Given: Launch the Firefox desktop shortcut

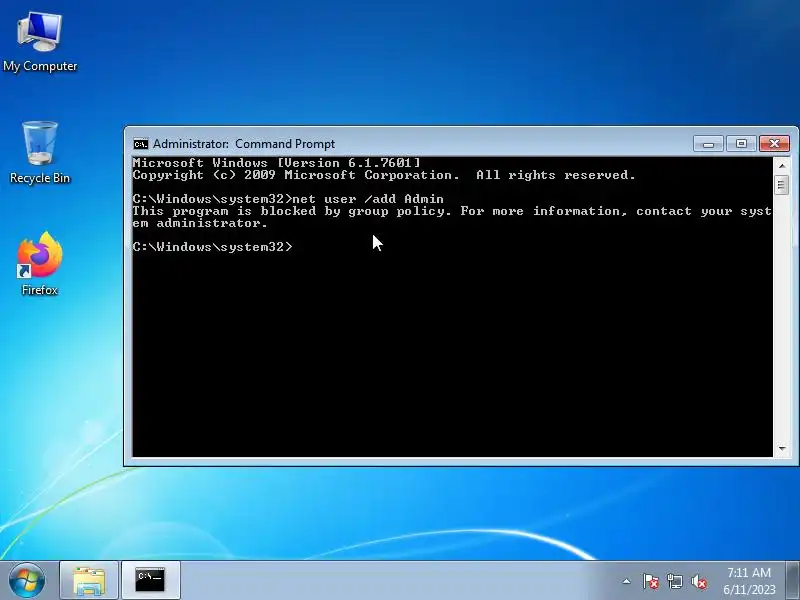Looking at the screenshot, I should [x=40, y=263].
